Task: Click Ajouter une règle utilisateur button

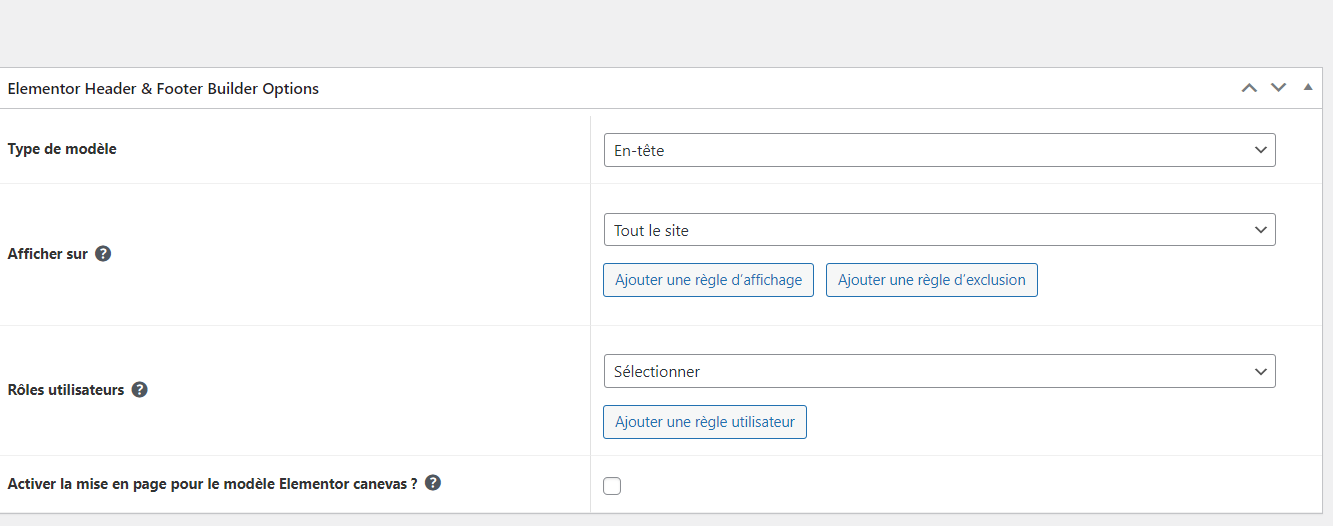Action: click(704, 422)
